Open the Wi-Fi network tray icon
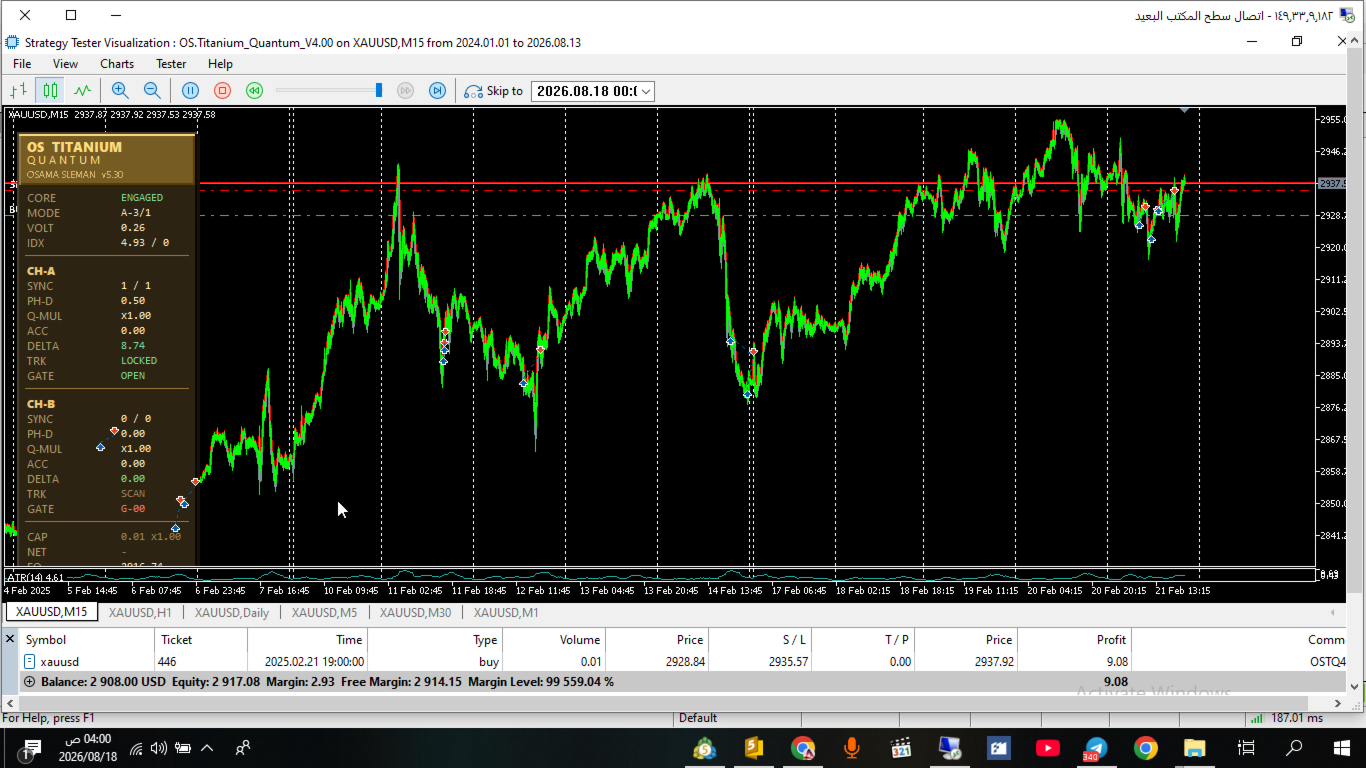Viewport: 1366px width, 768px height. click(136, 748)
